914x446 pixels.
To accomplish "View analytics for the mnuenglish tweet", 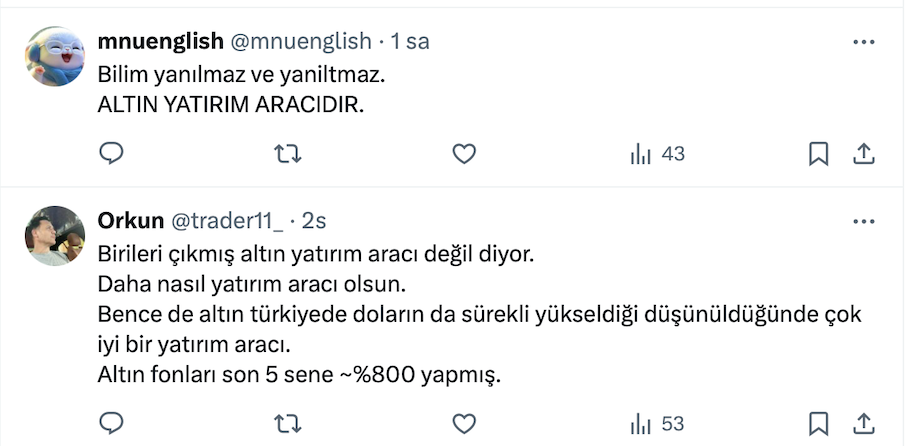I will [x=656, y=154].
